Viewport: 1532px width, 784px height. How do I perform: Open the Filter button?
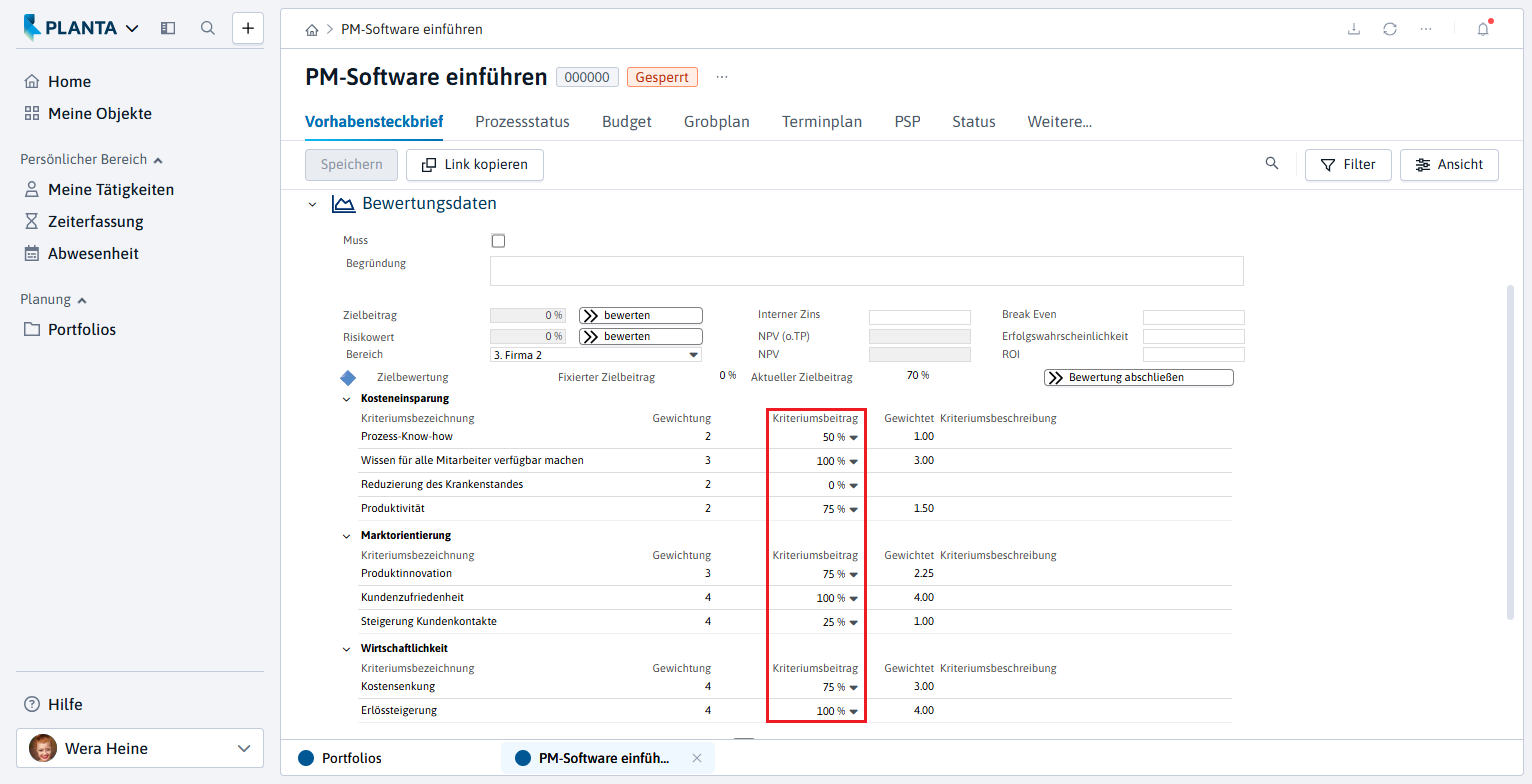(x=1348, y=165)
